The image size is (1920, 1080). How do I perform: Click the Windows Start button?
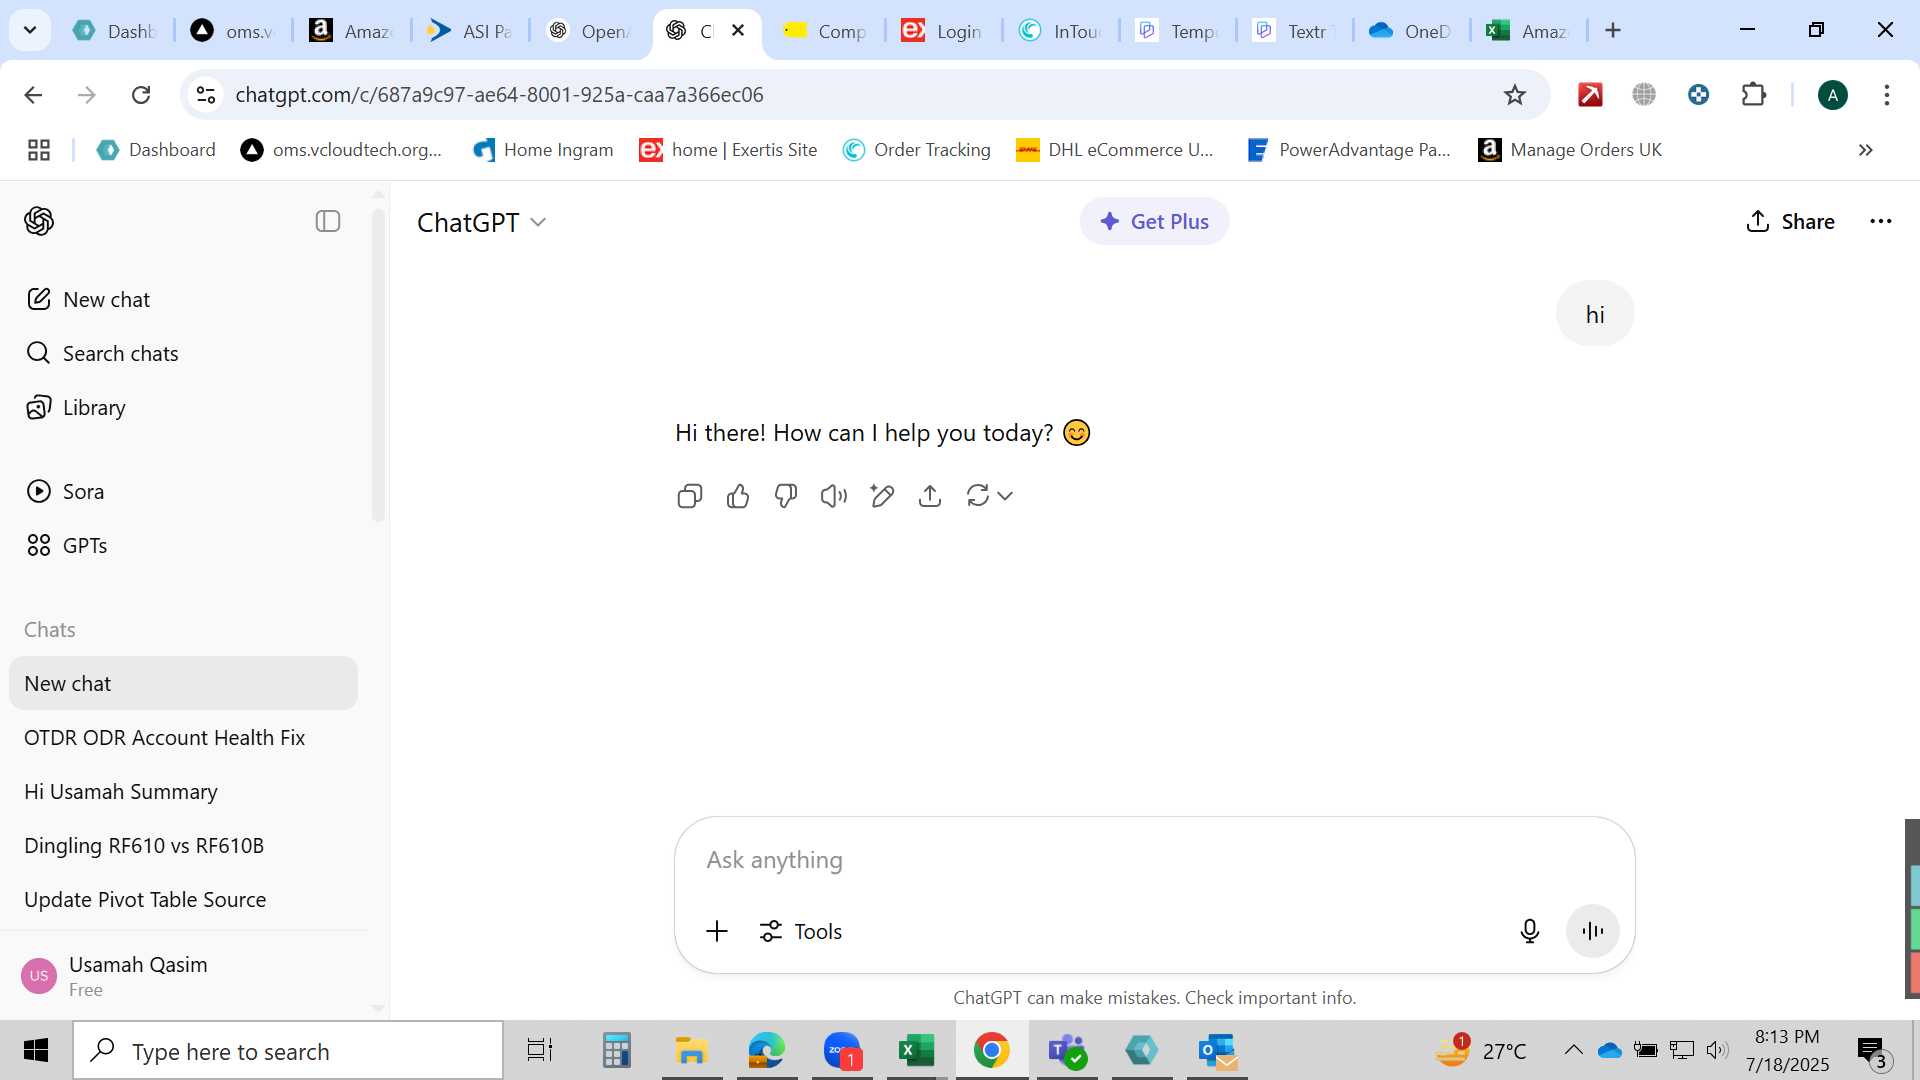click(x=36, y=1051)
